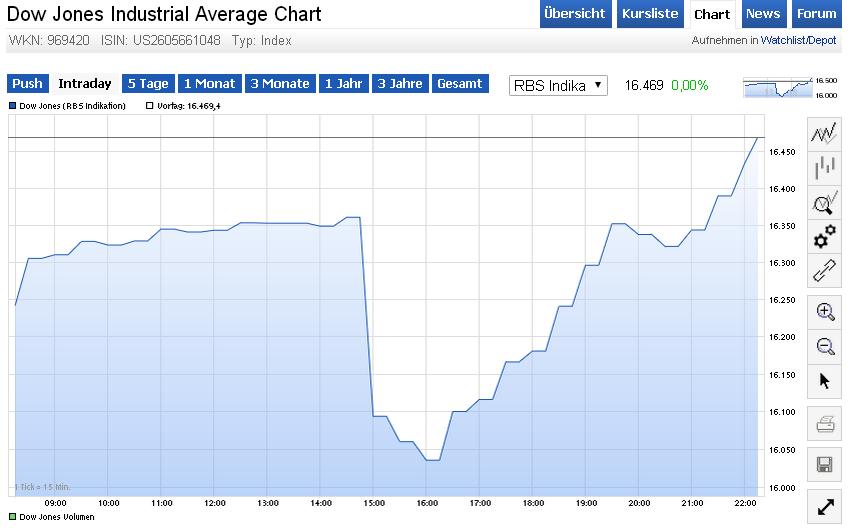Open the Forum tab
The image size is (849, 529).
point(816,14)
